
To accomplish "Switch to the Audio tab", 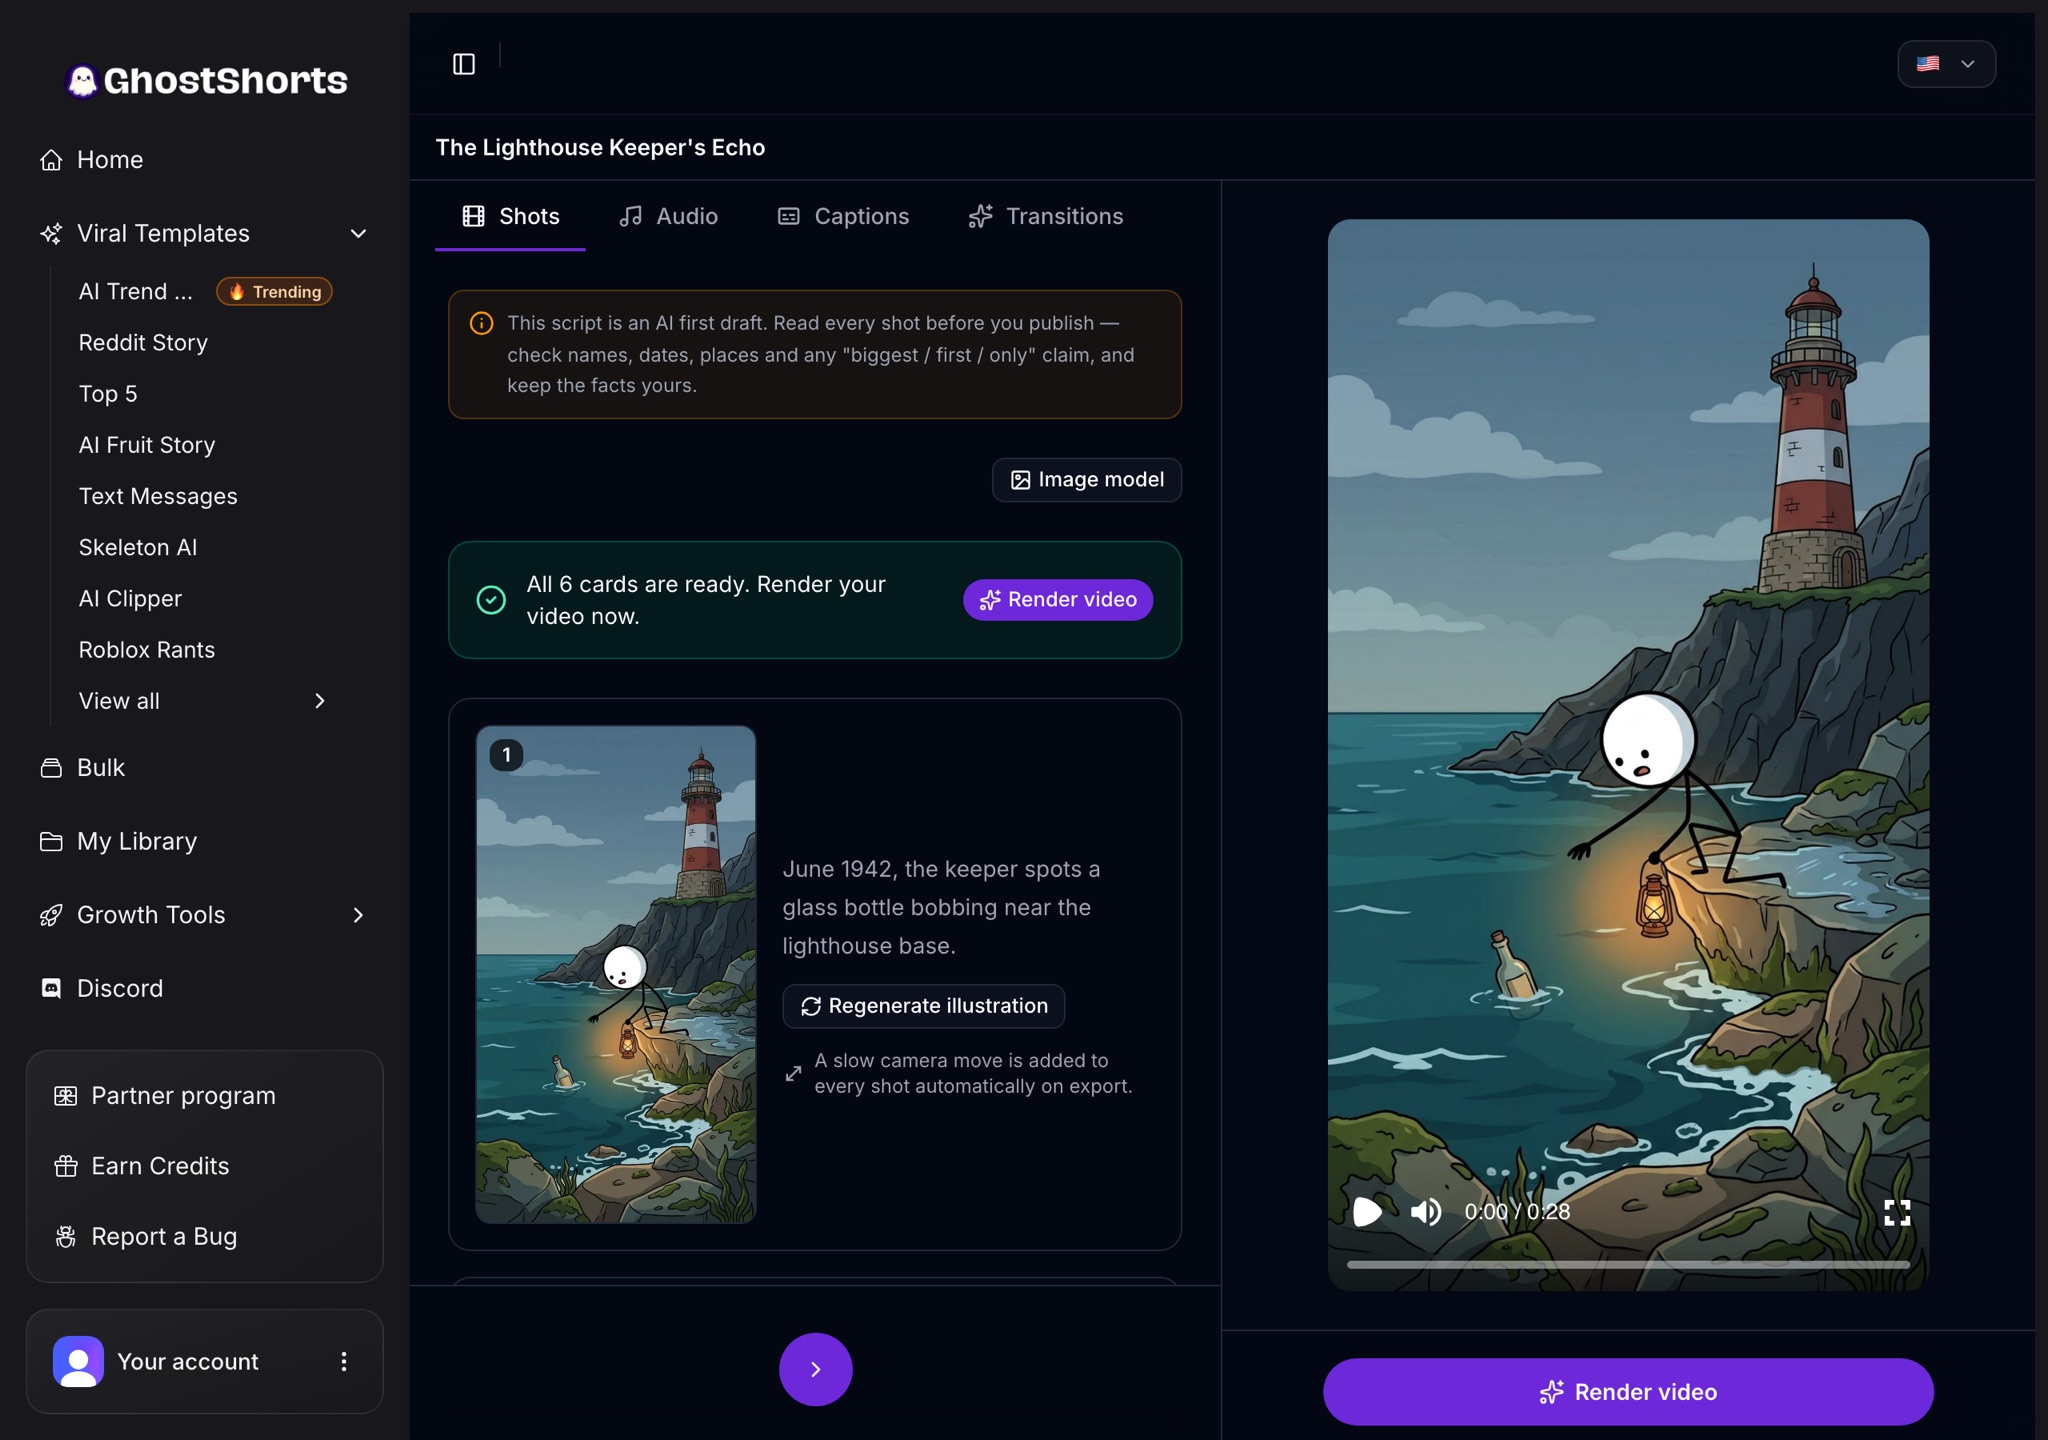I will coord(668,217).
